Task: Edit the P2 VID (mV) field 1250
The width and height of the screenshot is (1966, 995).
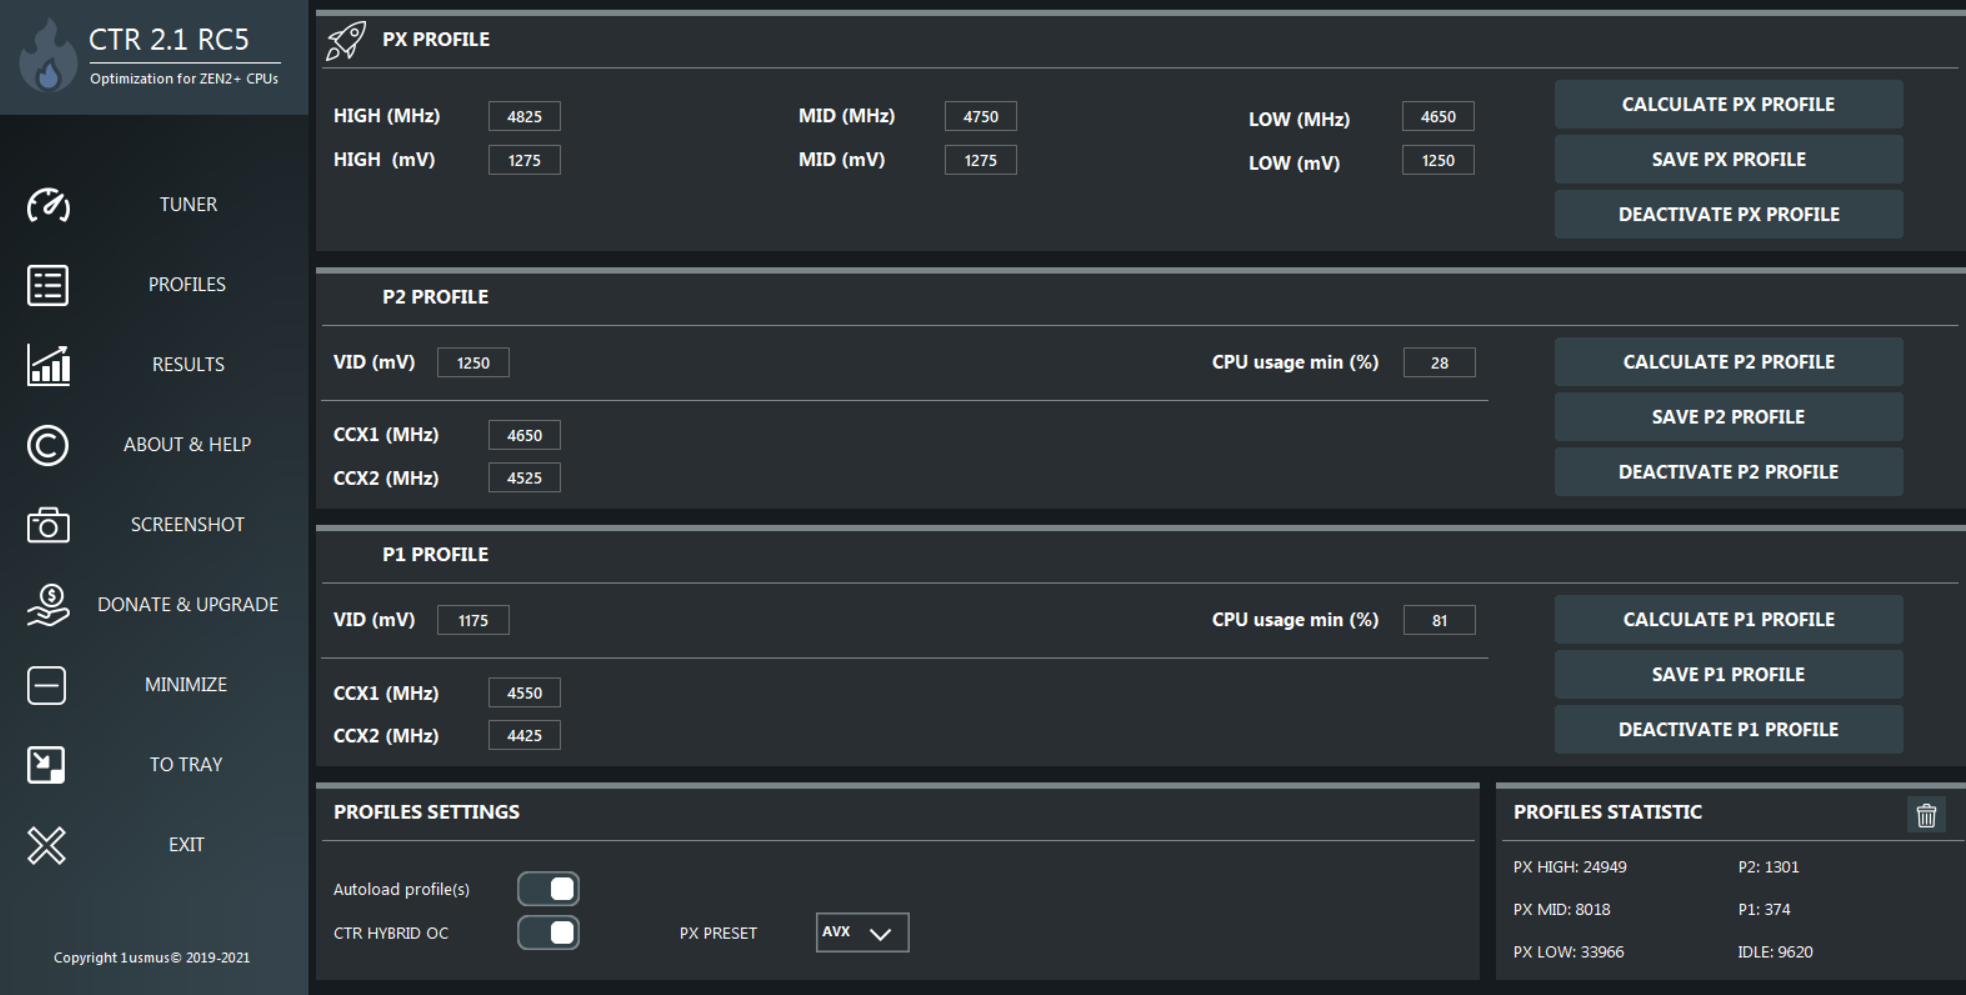Action: [x=473, y=362]
